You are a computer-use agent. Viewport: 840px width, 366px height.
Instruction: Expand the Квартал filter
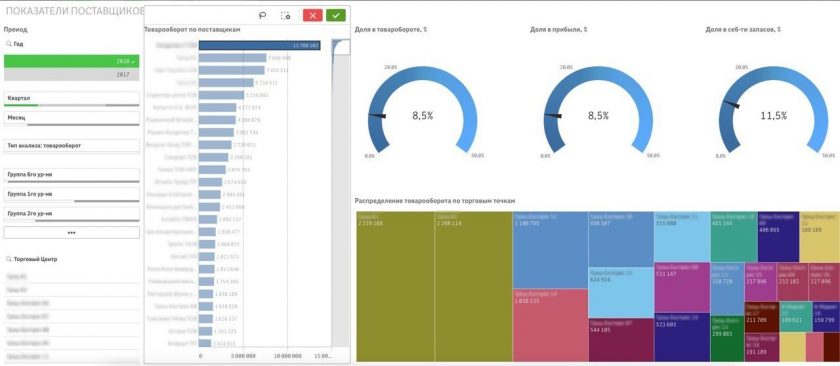point(71,99)
